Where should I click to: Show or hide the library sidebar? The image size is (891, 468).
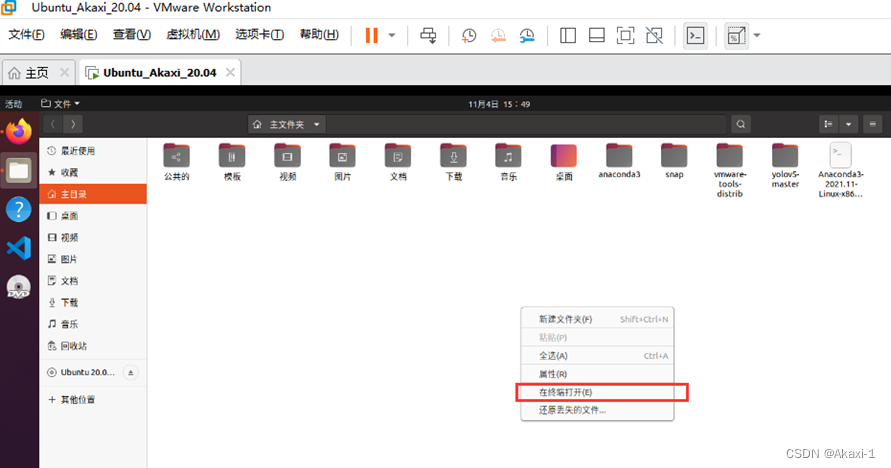[x=568, y=35]
